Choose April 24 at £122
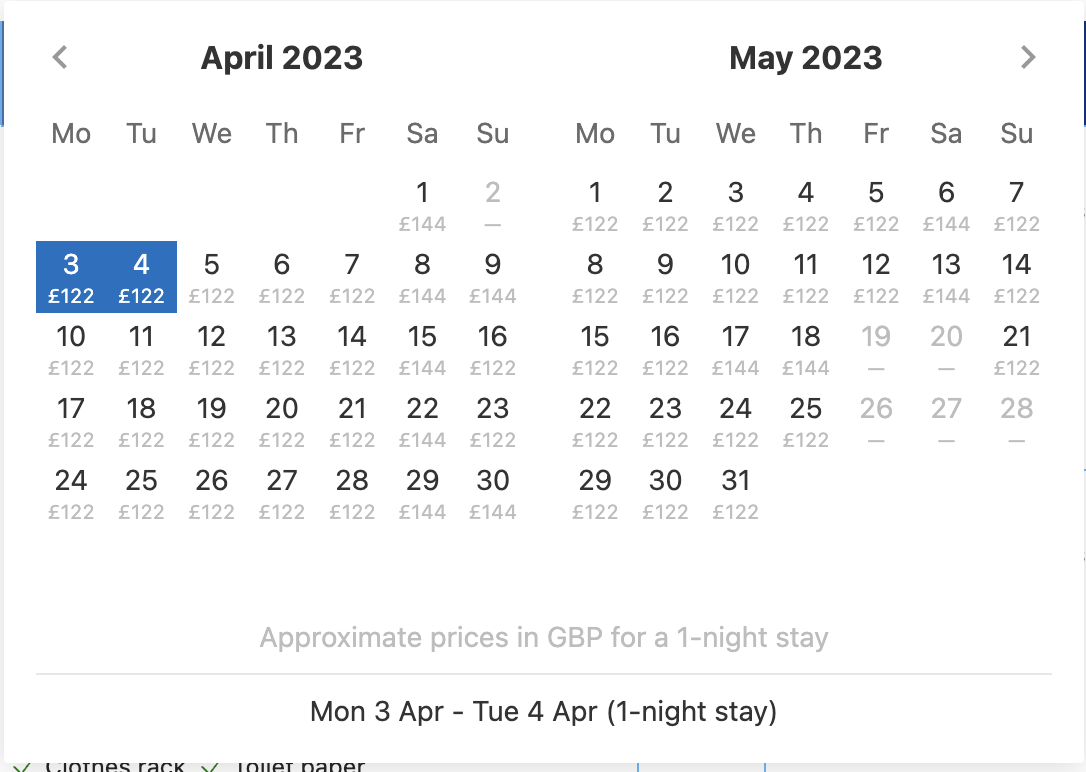 pyautogui.click(x=71, y=493)
